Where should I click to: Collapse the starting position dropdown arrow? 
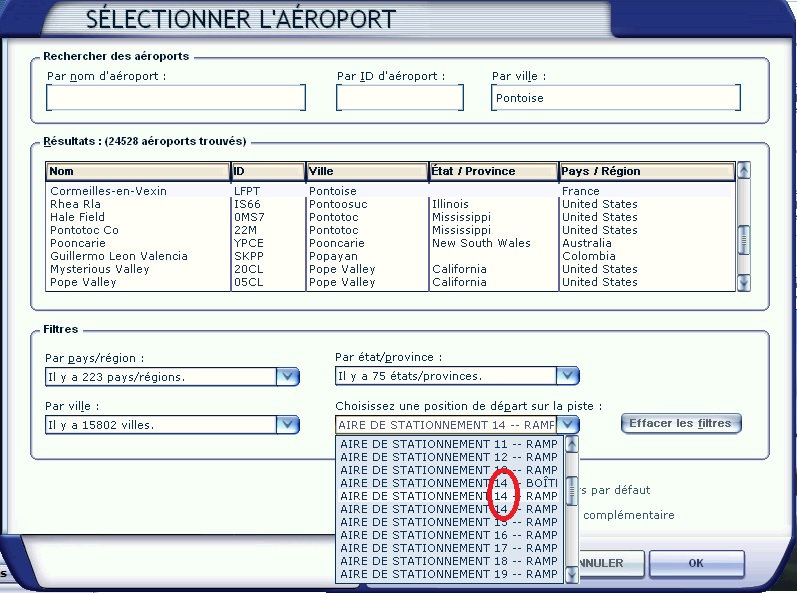pyautogui.click(x=567, y=424)
